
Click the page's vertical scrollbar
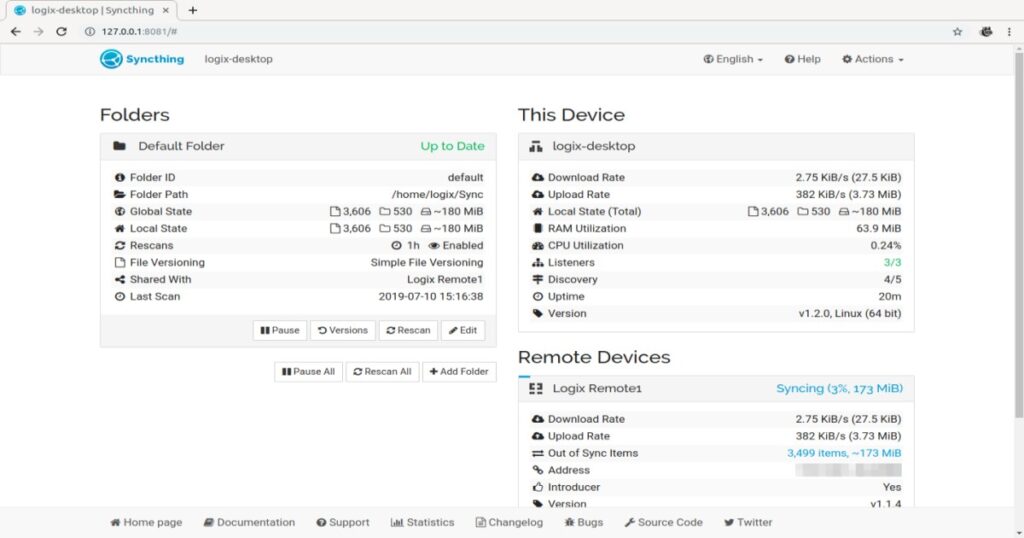pos(1018,230)
